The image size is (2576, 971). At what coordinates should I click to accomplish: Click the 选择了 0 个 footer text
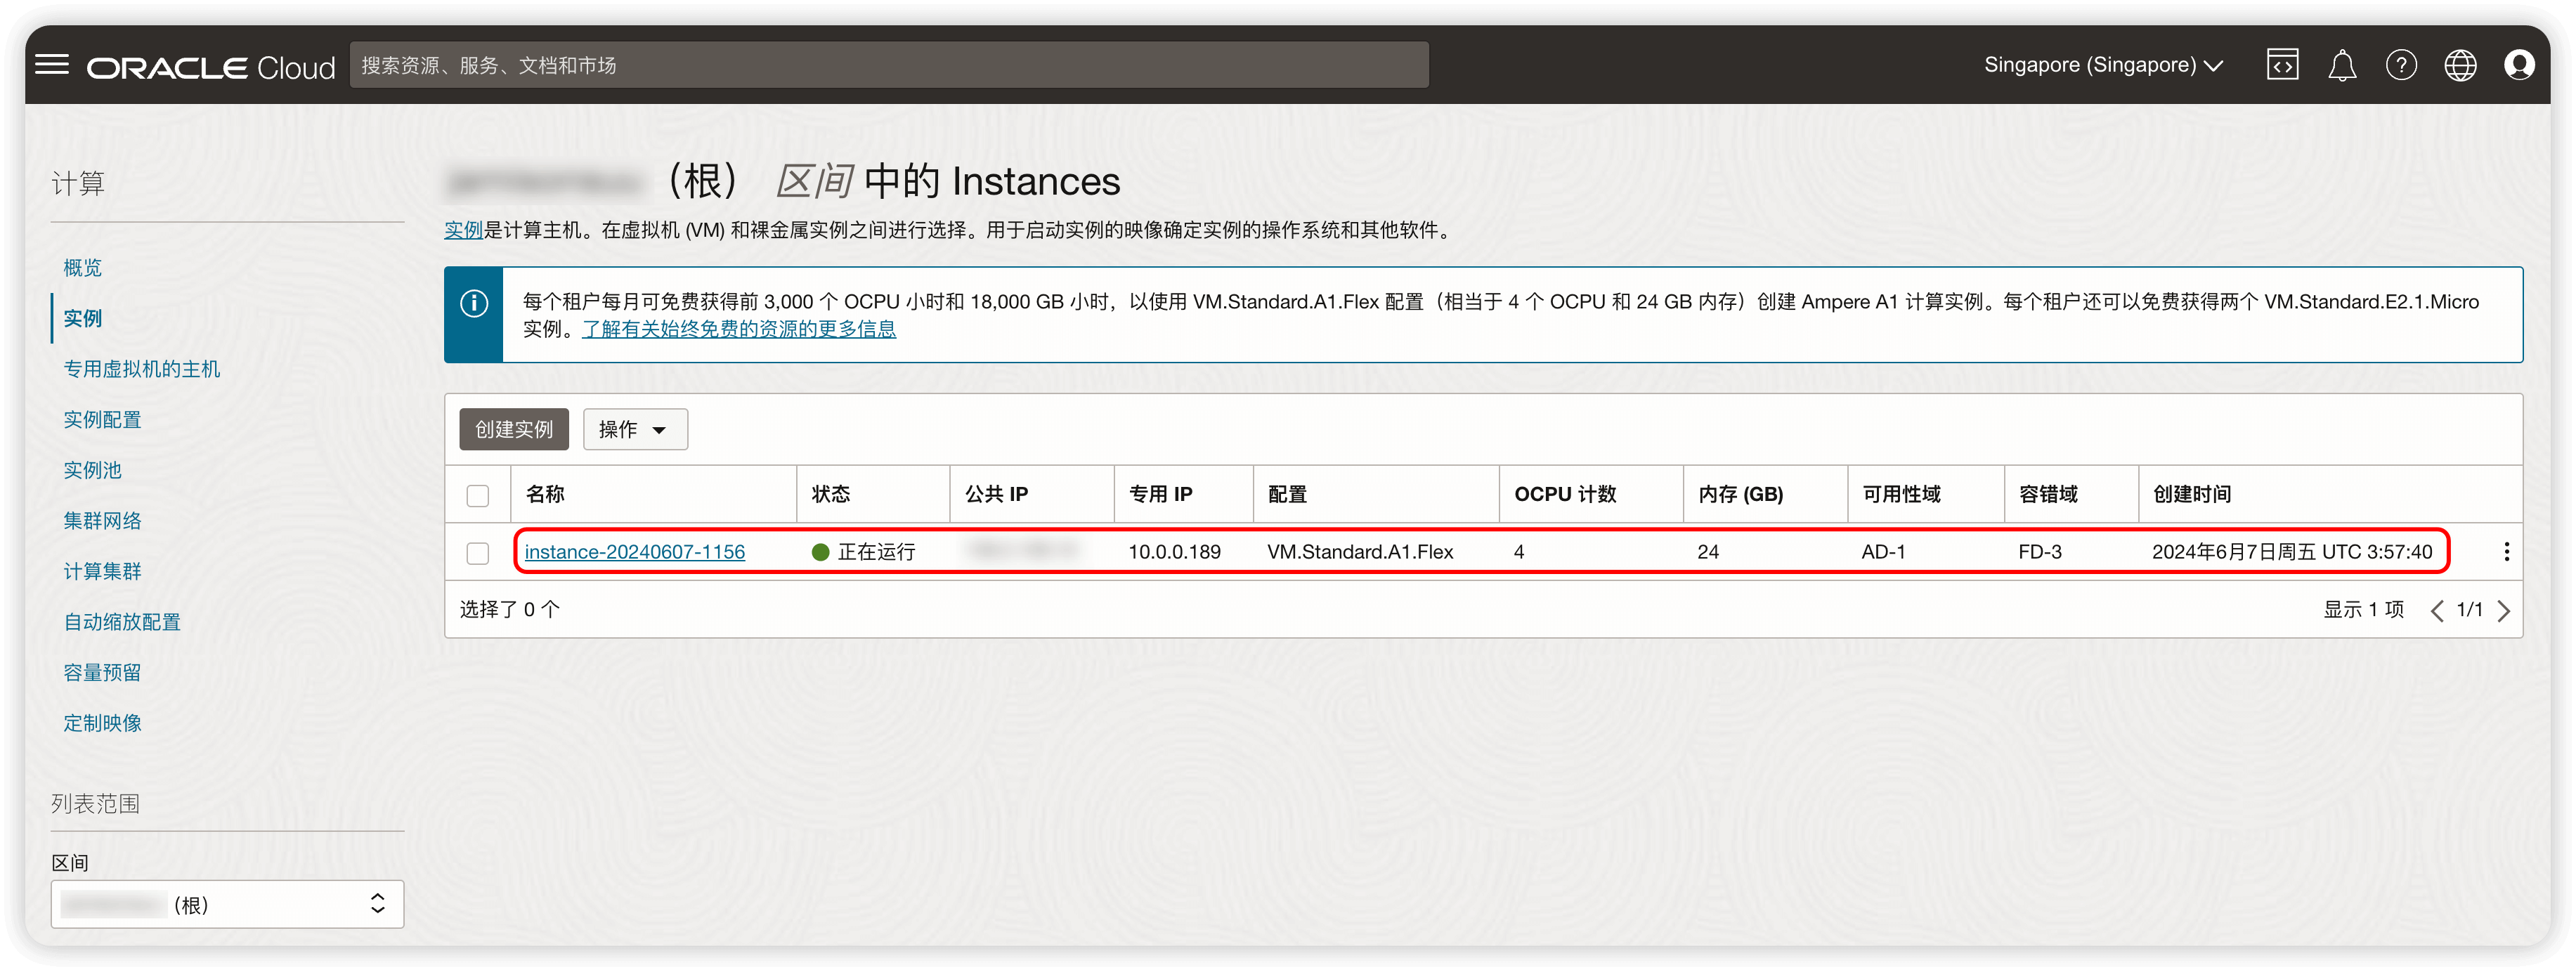(x=510, y=610)
